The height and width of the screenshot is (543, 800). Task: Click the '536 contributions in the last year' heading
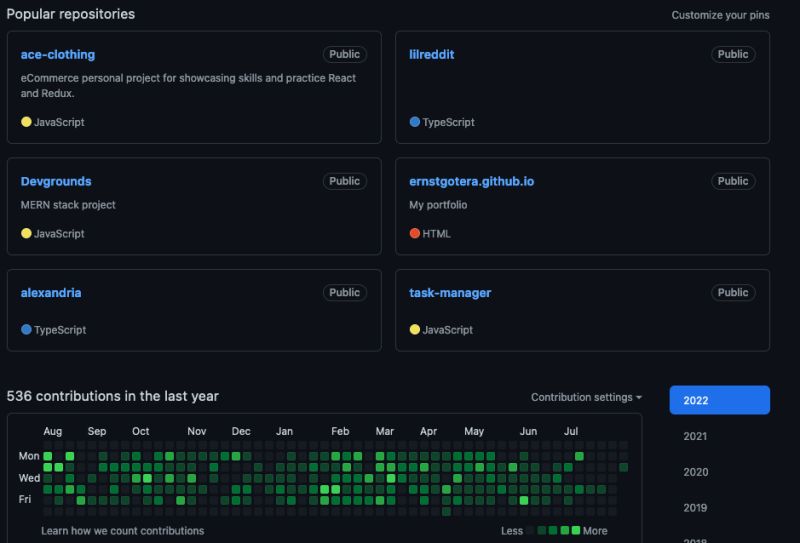click(x=113, y=397)
